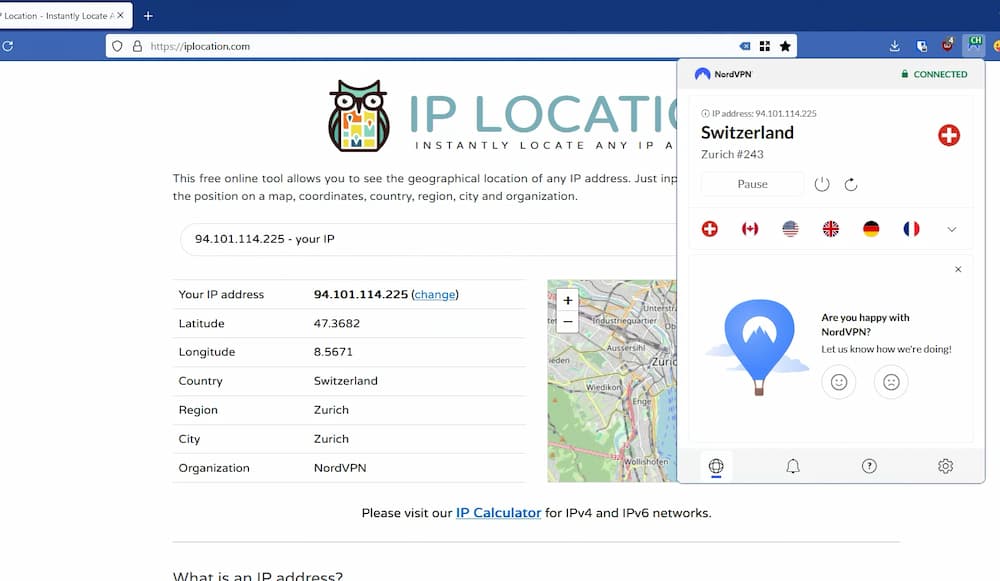Select Switzerland flag in quick connect row
This screenshot has width=1000, height=581.
(x=710, y=229)
